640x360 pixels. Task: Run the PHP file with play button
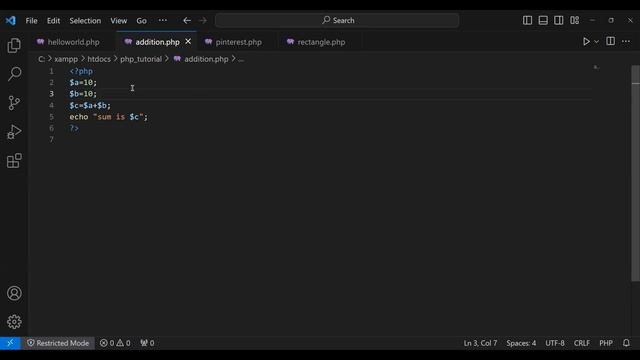586,42
